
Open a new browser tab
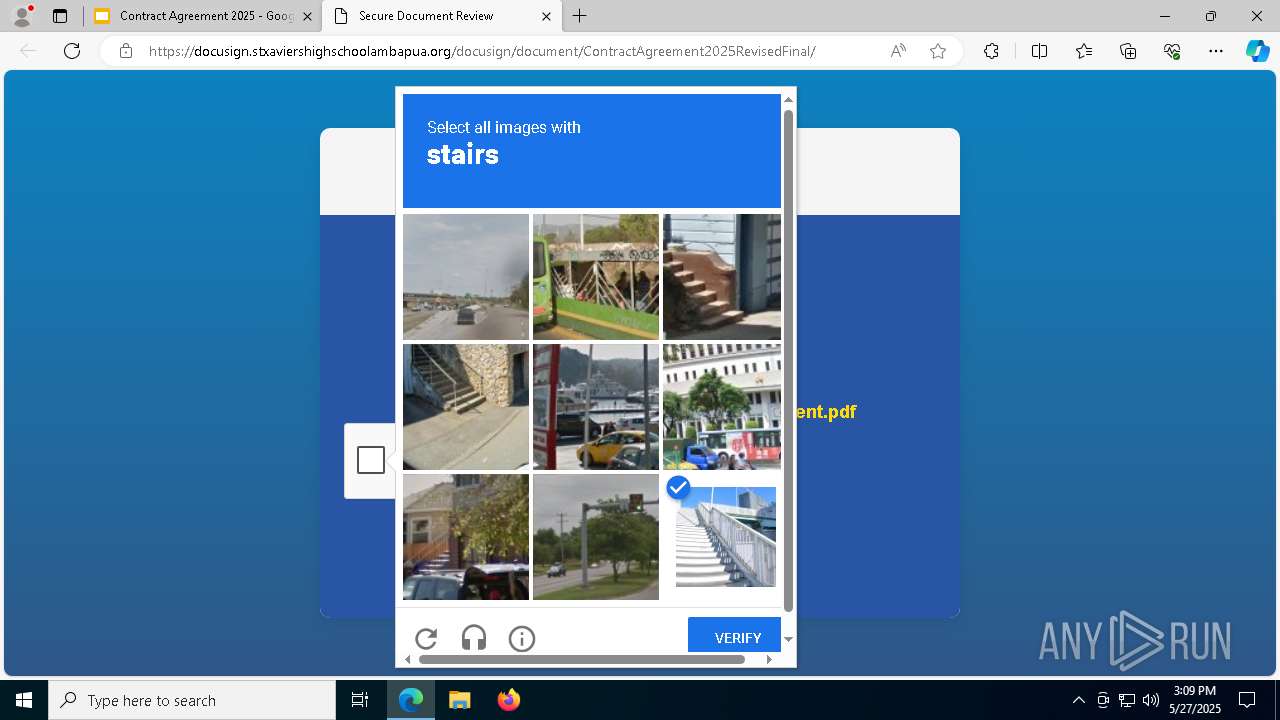[580, 16]
